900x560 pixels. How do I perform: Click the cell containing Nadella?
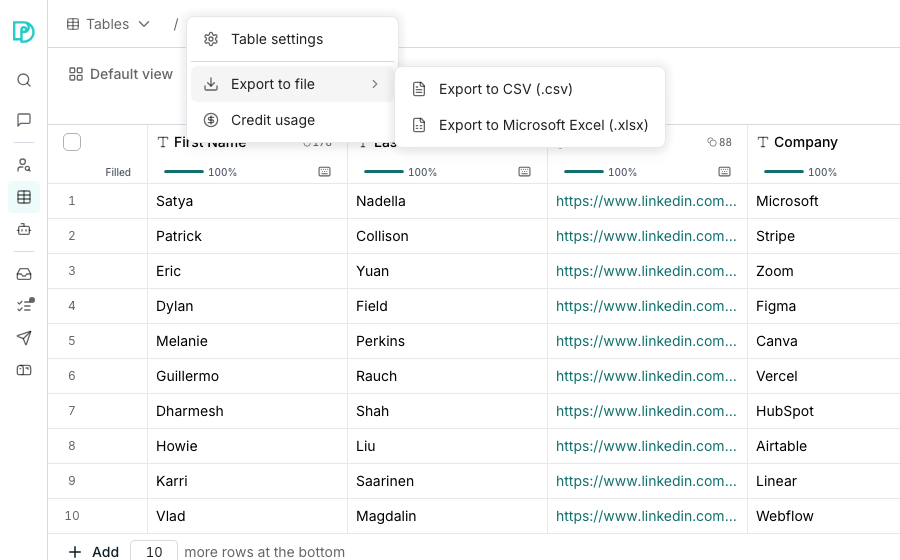pos(447,201)
